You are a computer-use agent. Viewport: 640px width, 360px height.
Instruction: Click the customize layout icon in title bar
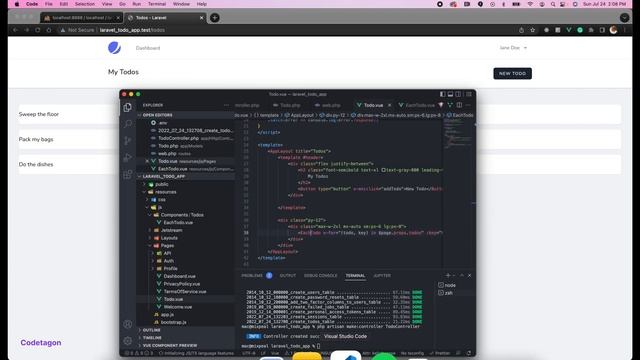point(469,94)
